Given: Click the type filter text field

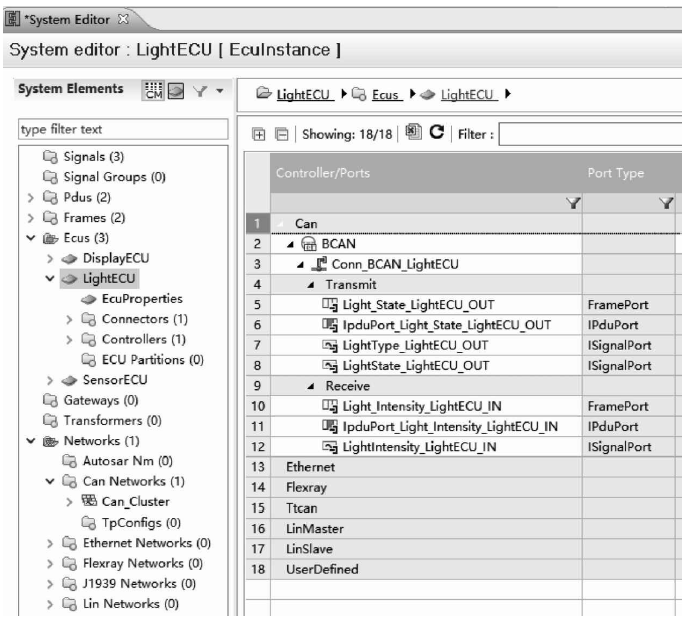Looking at the screenshot, I should (x=122, y=130).
